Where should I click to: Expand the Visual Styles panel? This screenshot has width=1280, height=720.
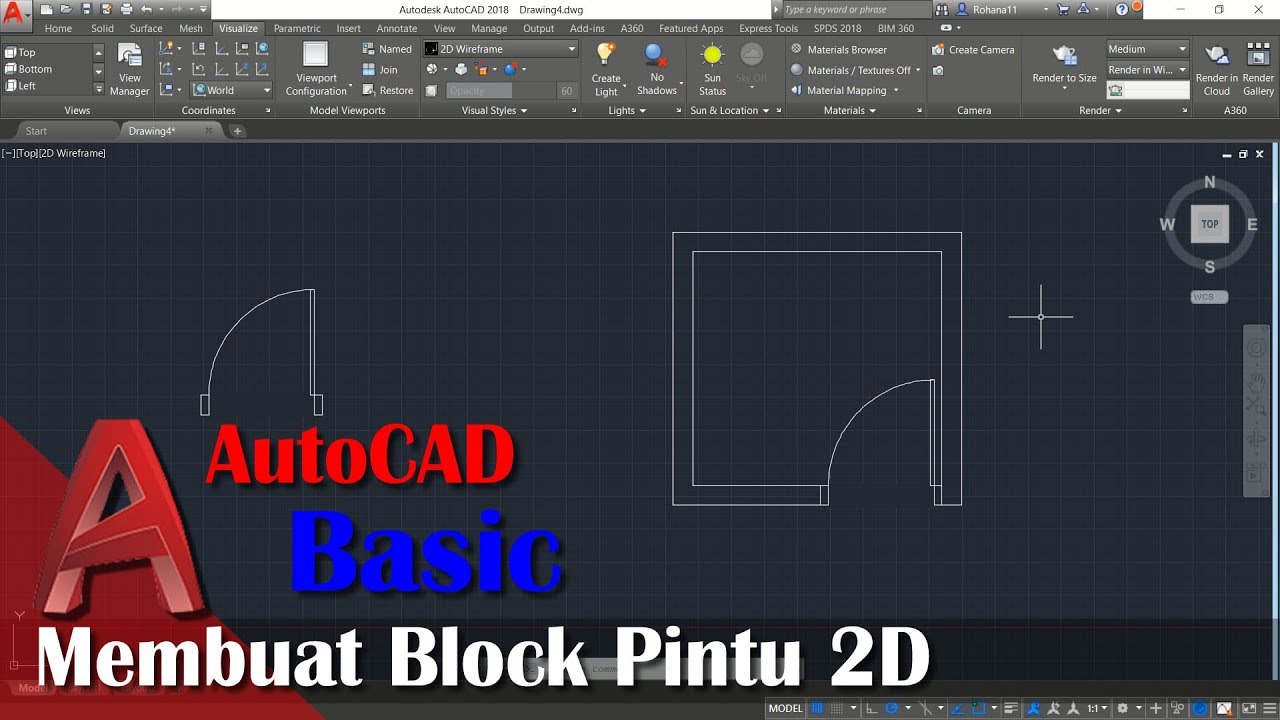click(x=495, y=110)
